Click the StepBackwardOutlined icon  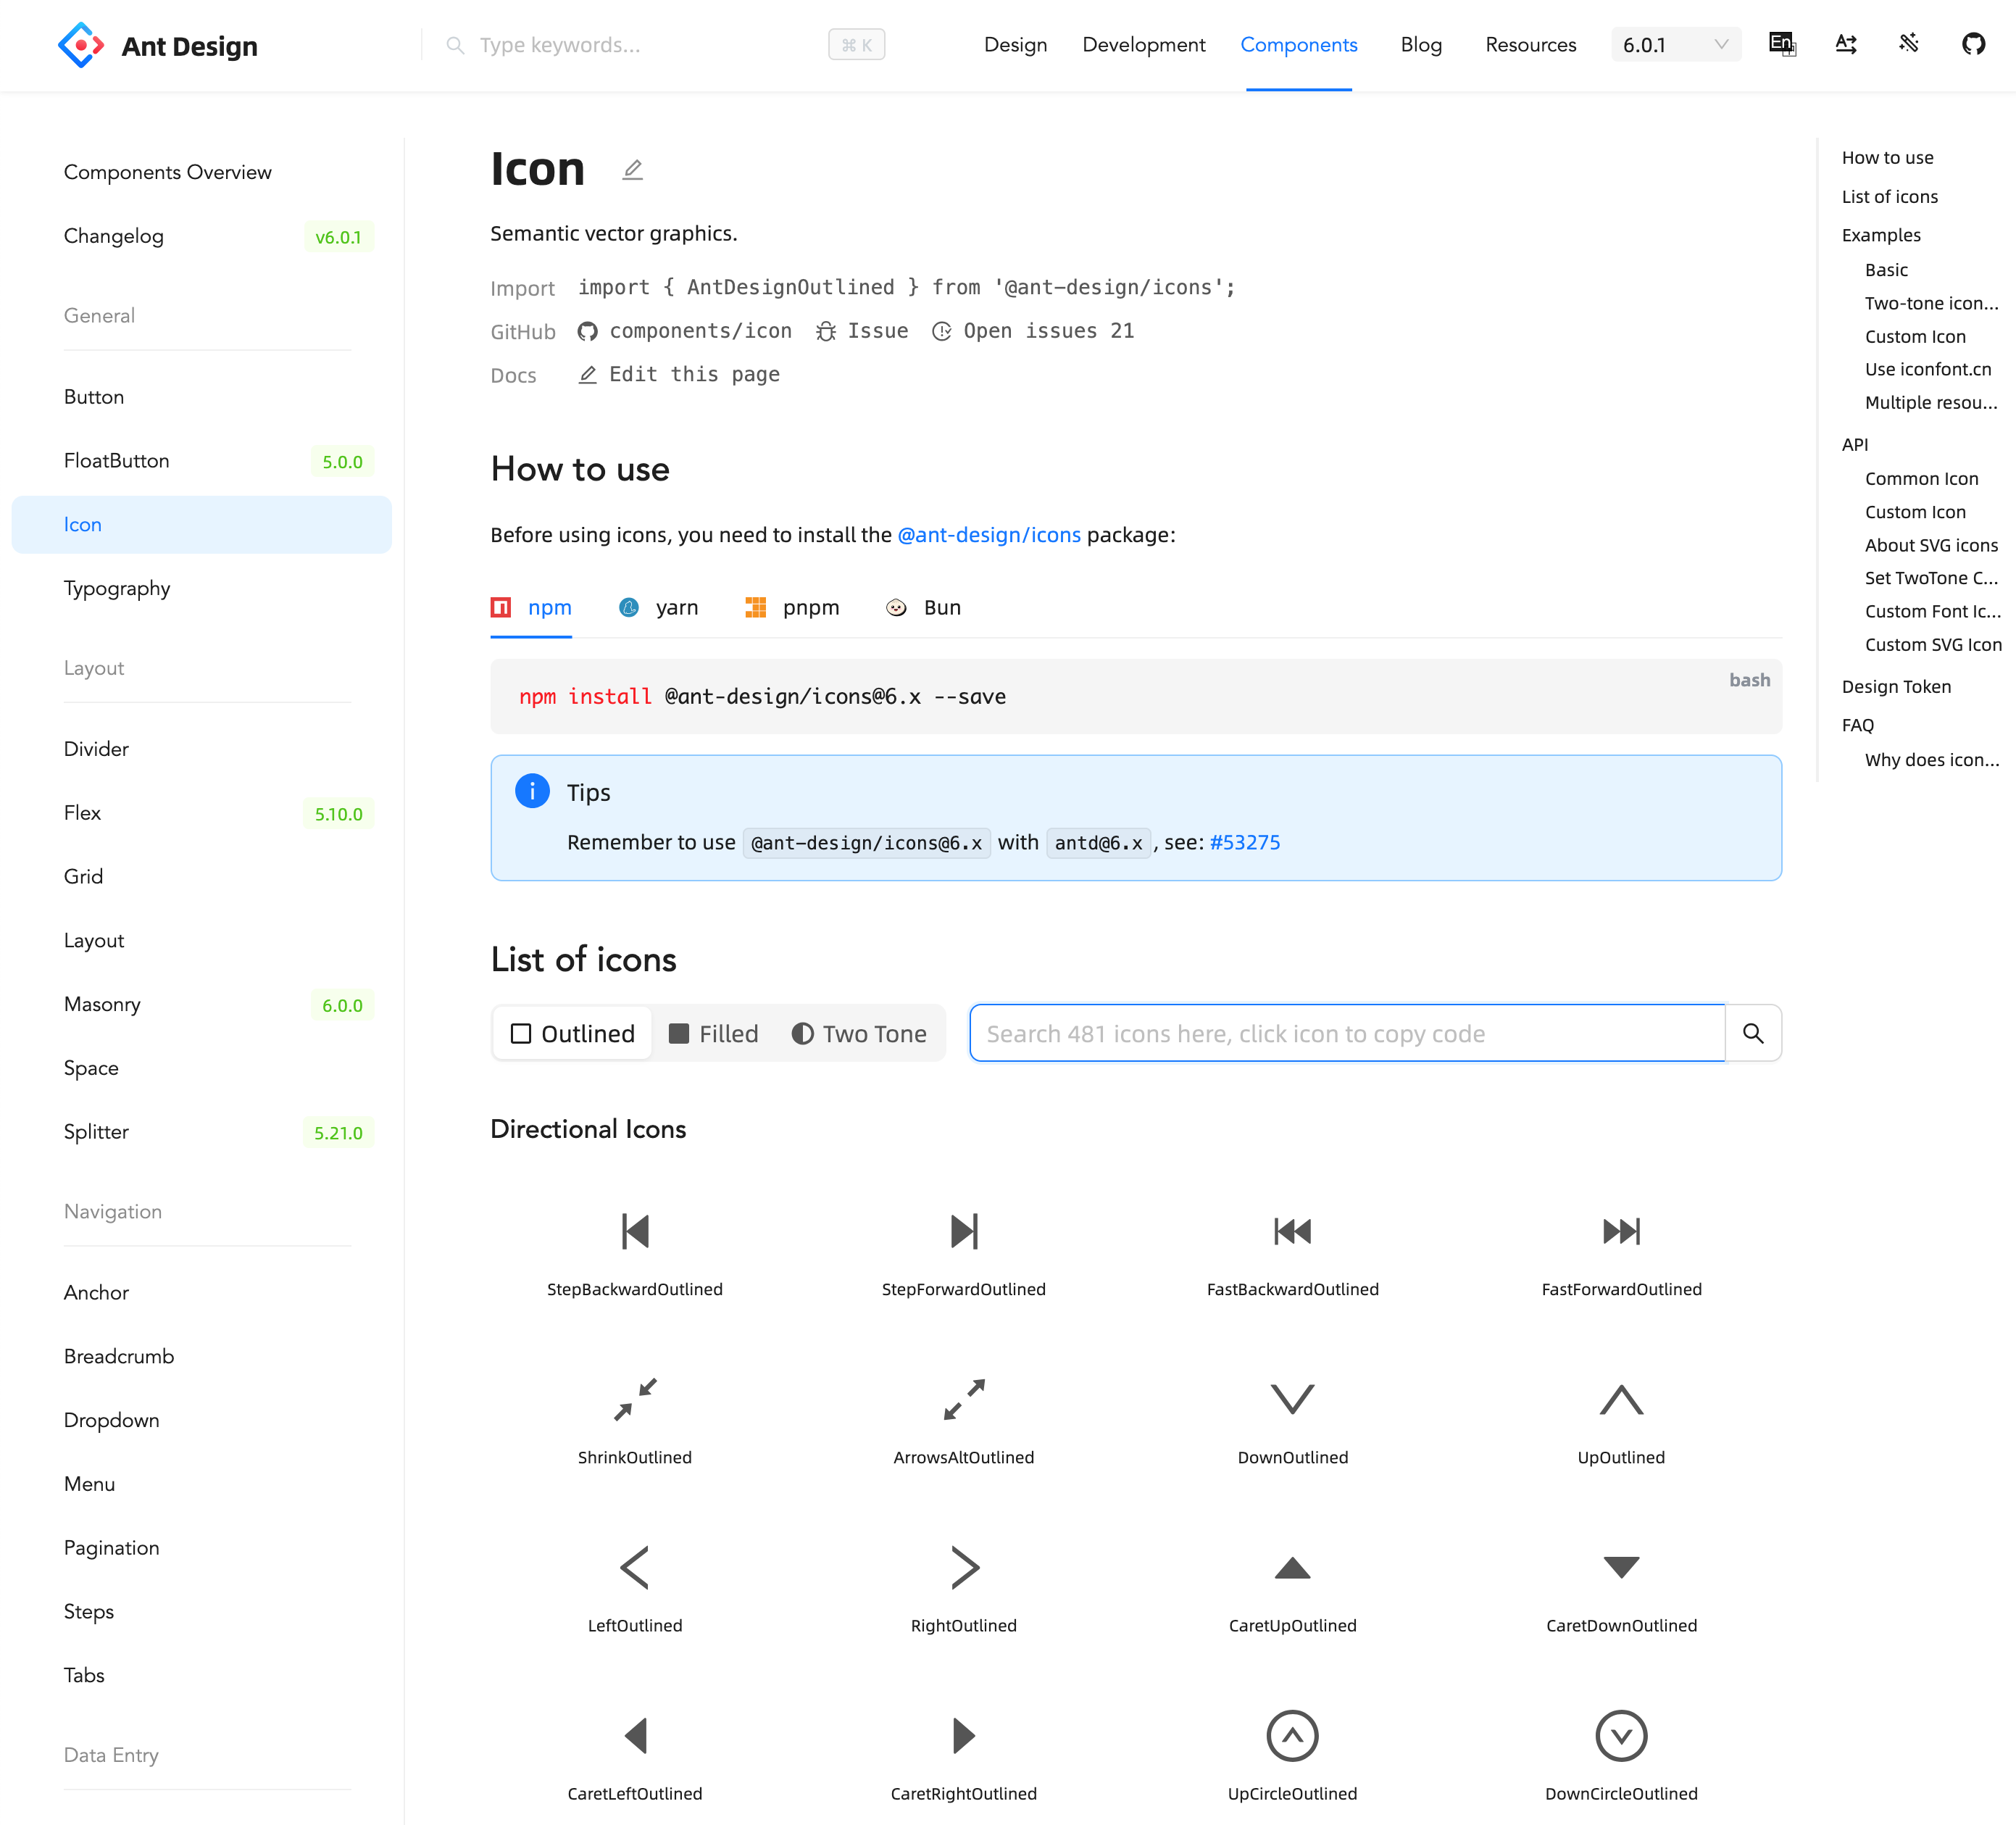click(x=634, y=1231)
